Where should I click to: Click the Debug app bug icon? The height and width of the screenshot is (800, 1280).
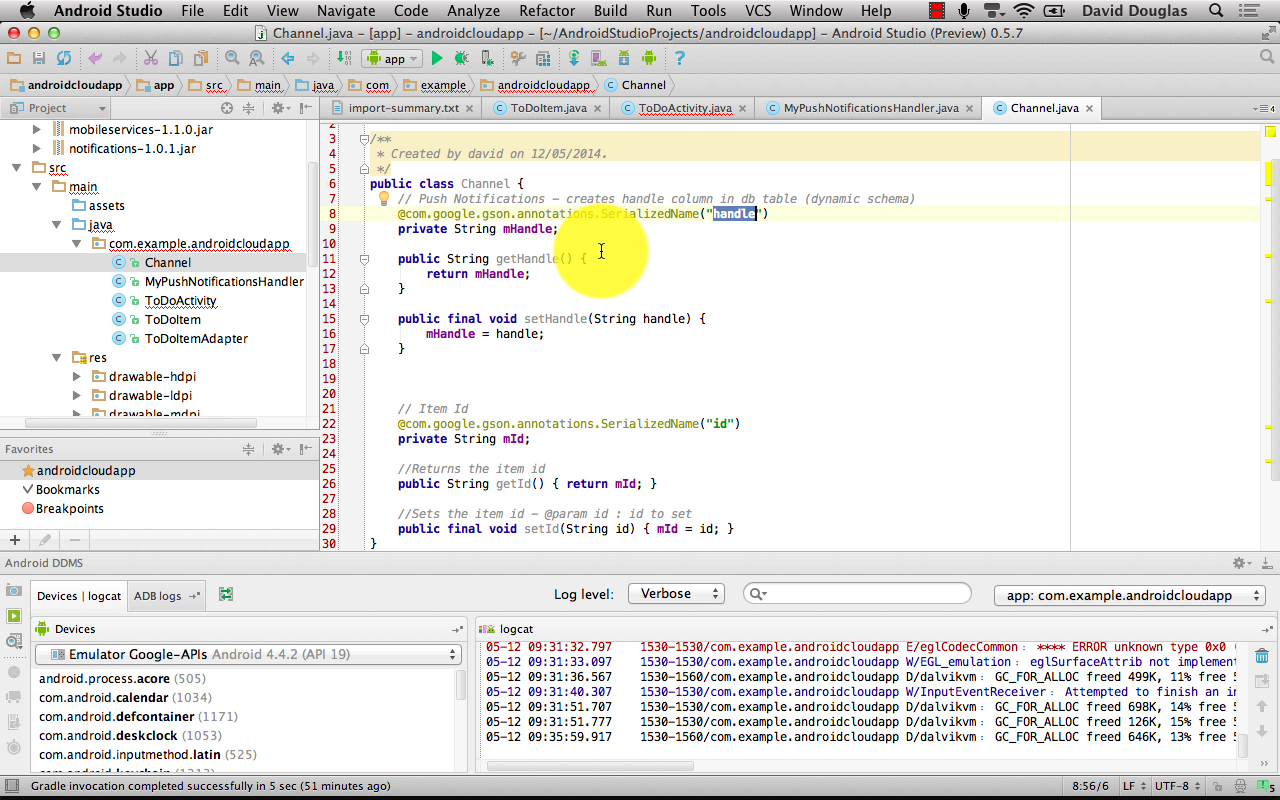click(461, 59)
